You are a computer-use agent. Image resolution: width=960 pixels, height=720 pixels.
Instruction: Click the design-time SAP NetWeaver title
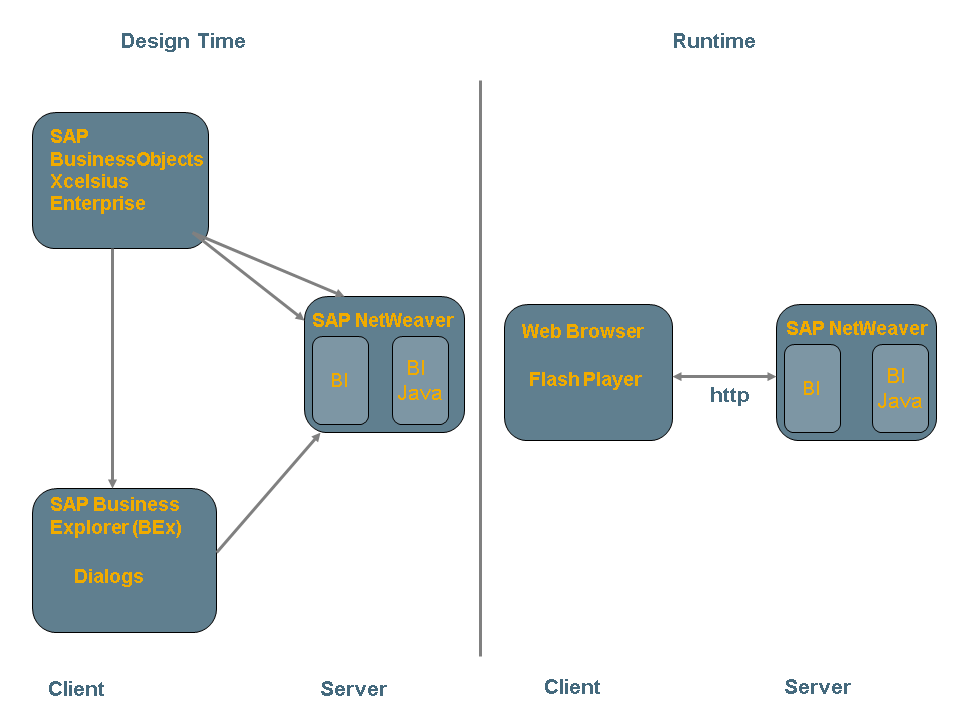383,320
